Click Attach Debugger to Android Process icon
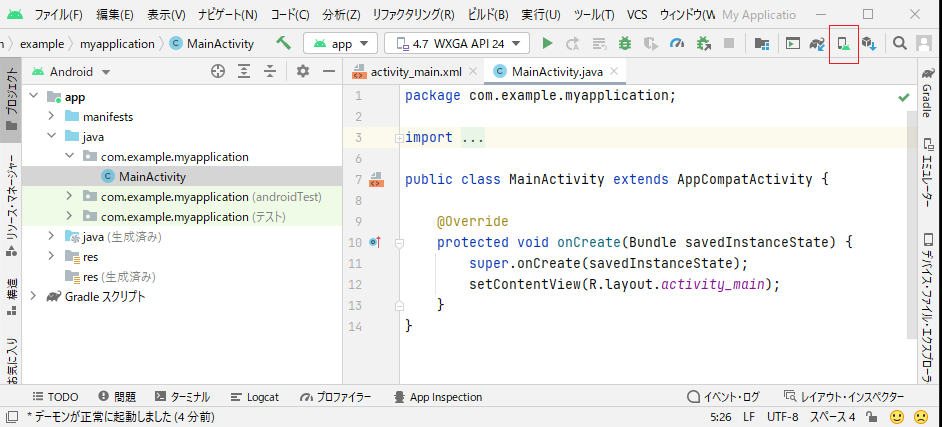This screenshot has width=942, height=427. click(x=703, y=43)
